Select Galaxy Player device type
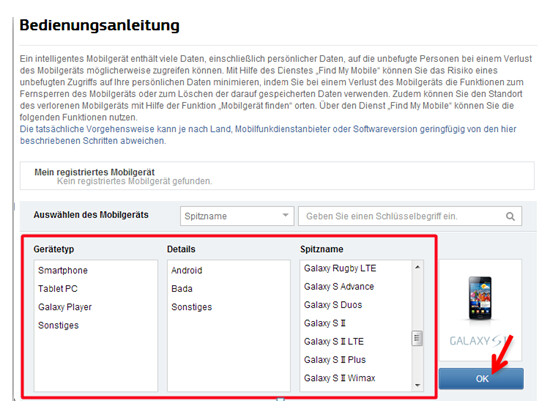557x418 pixels. pos(65,307)
